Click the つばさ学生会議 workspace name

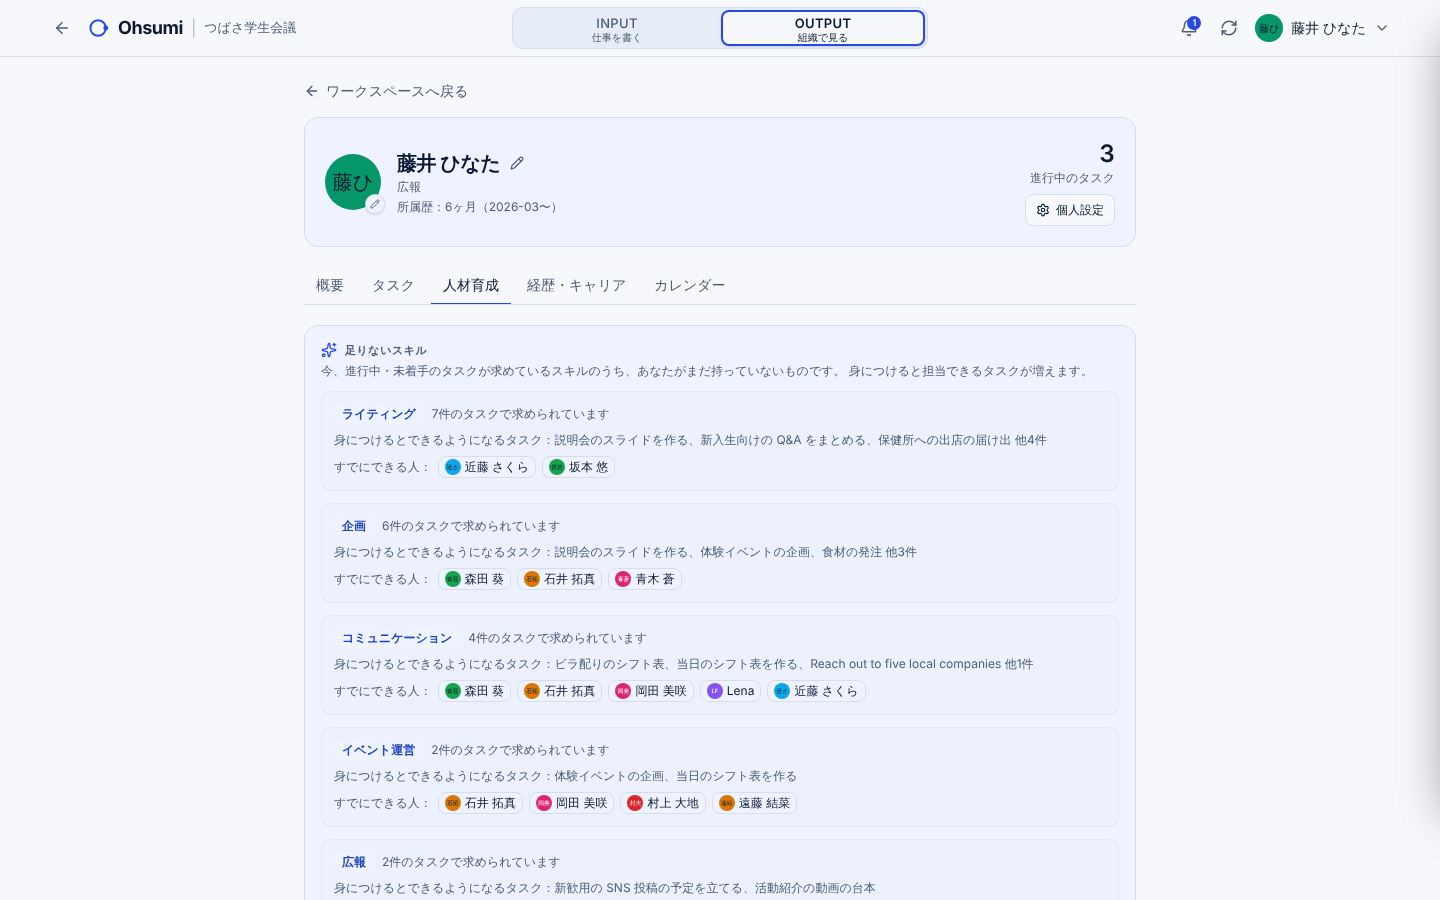[250, 28]
